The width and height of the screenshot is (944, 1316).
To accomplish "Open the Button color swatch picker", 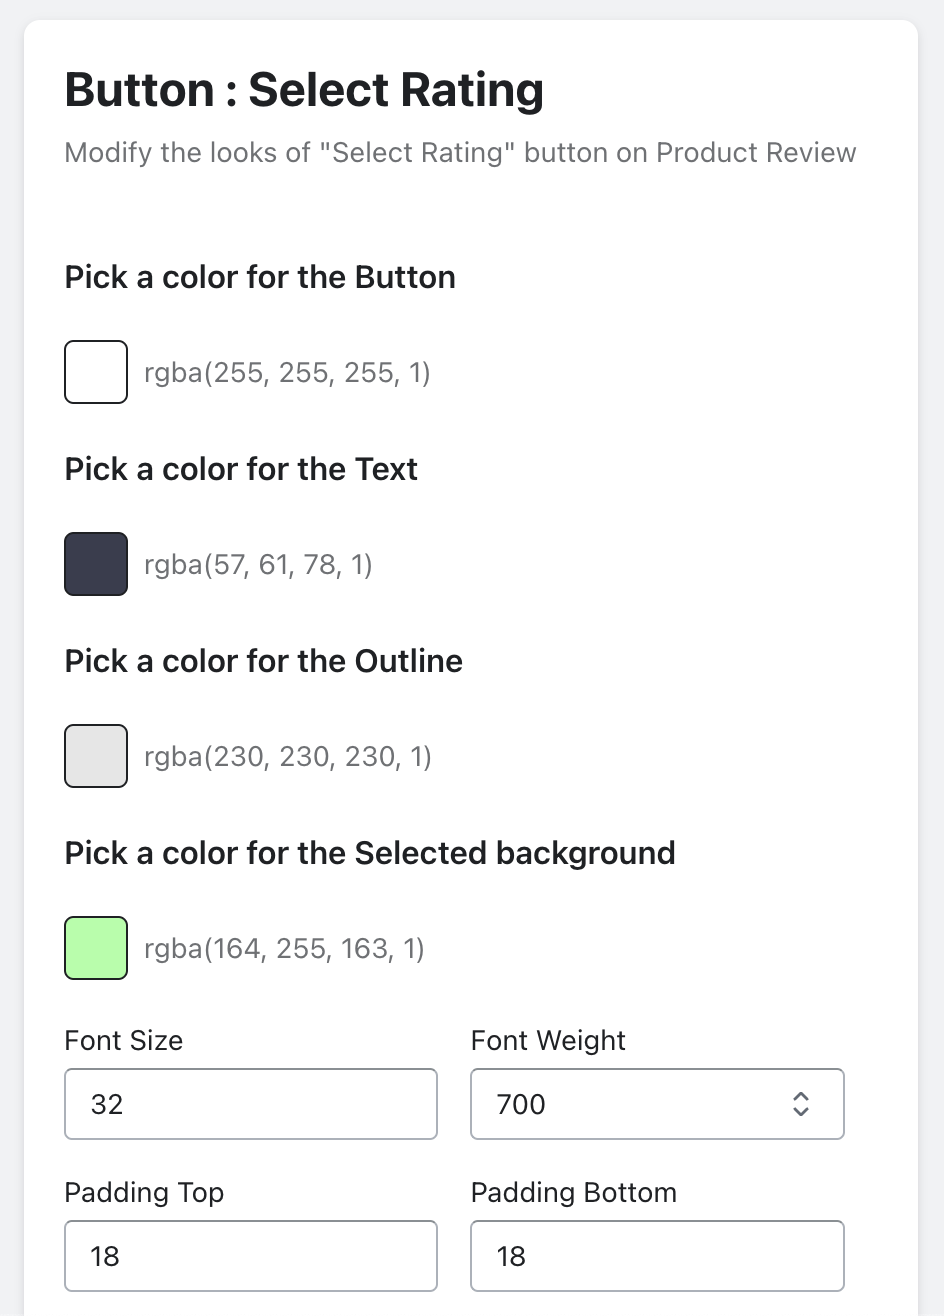I will coord(96,372).
